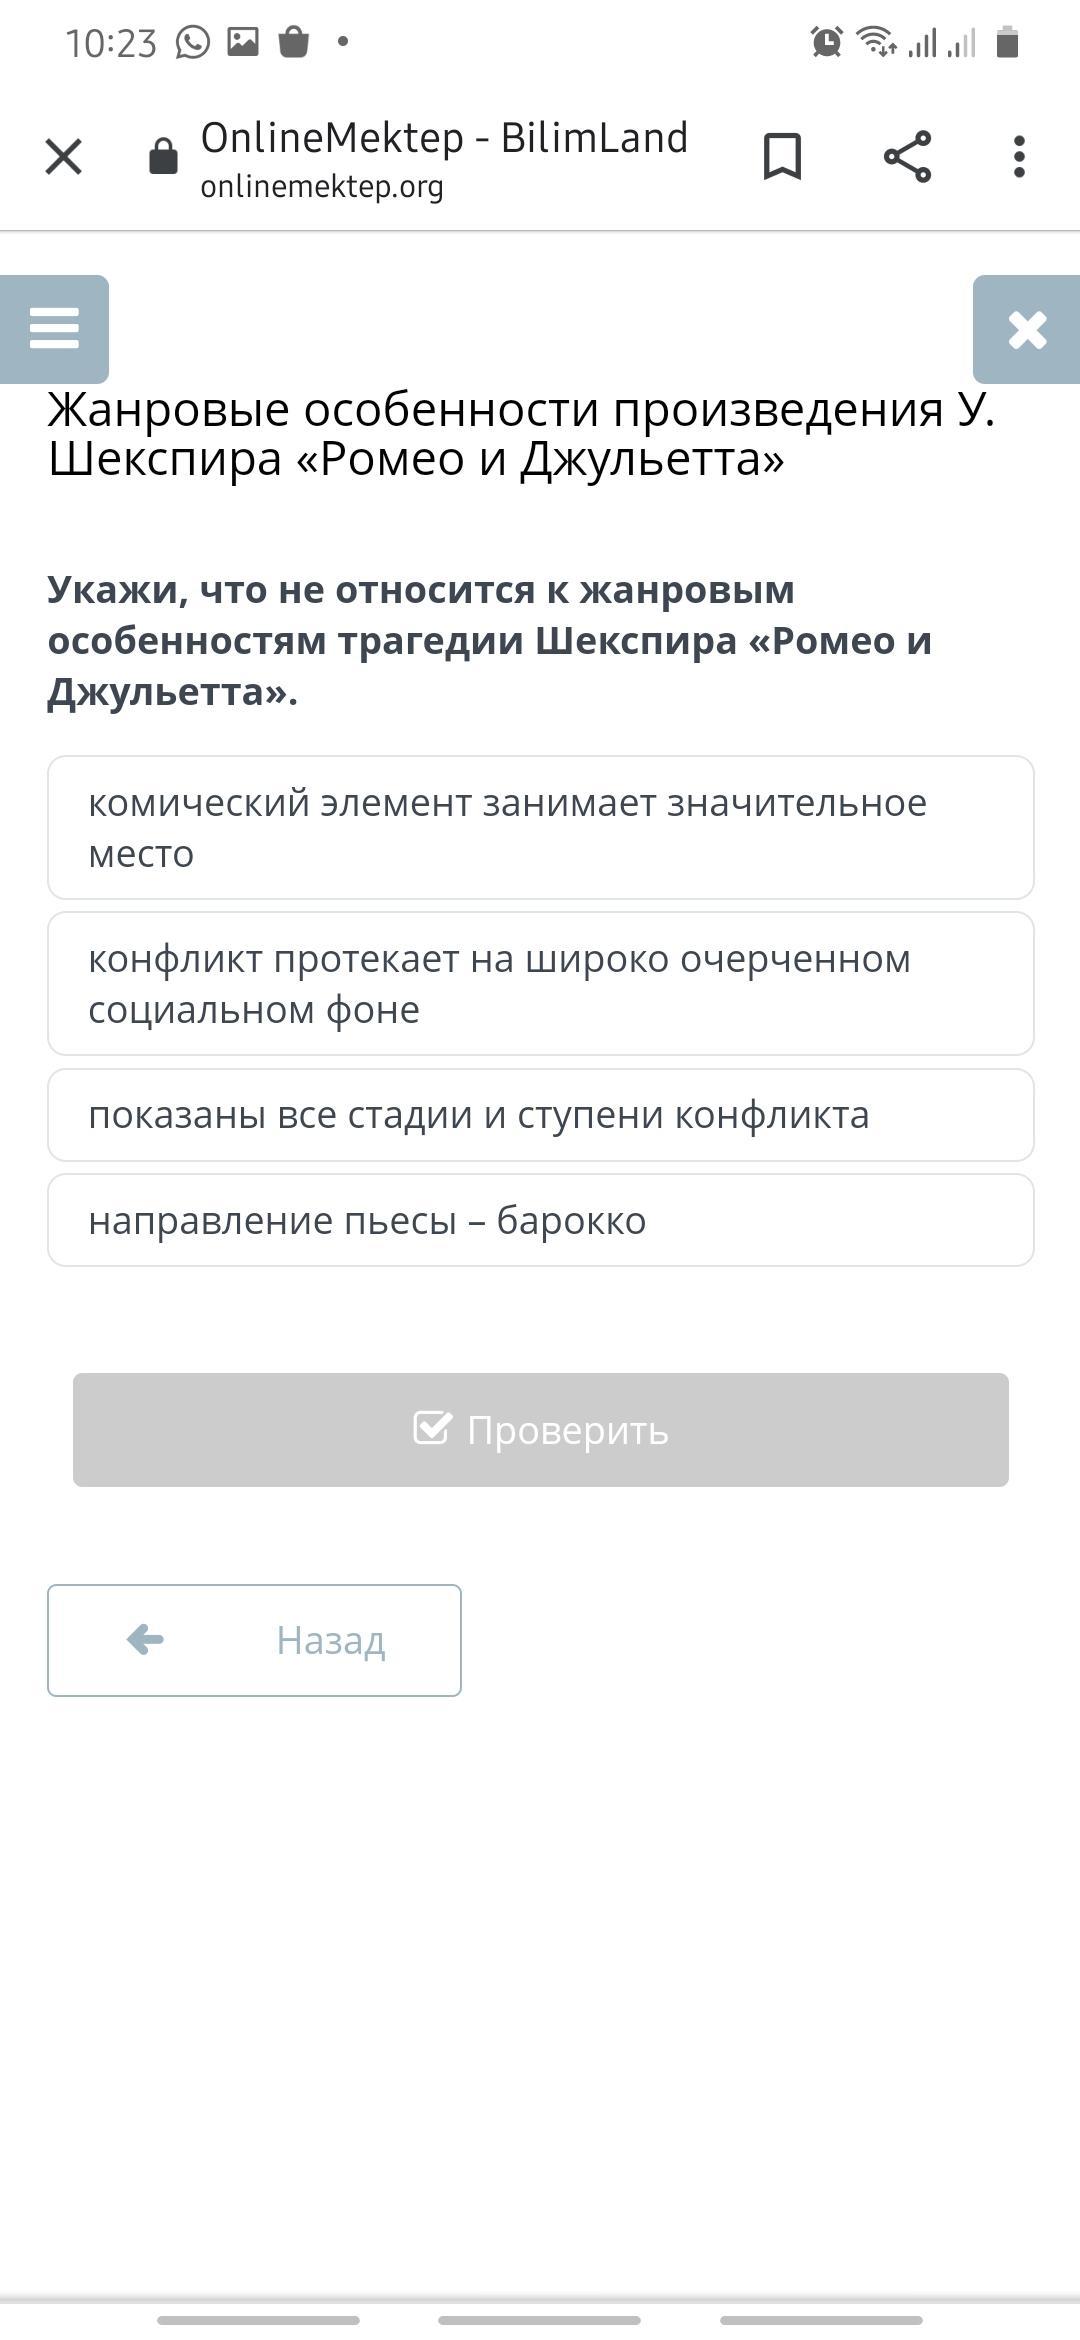Viewport: 1080px width, 2340px height.
Task: Select answer "комический элемент занимает значительное место"
Action: coord(540,828)
